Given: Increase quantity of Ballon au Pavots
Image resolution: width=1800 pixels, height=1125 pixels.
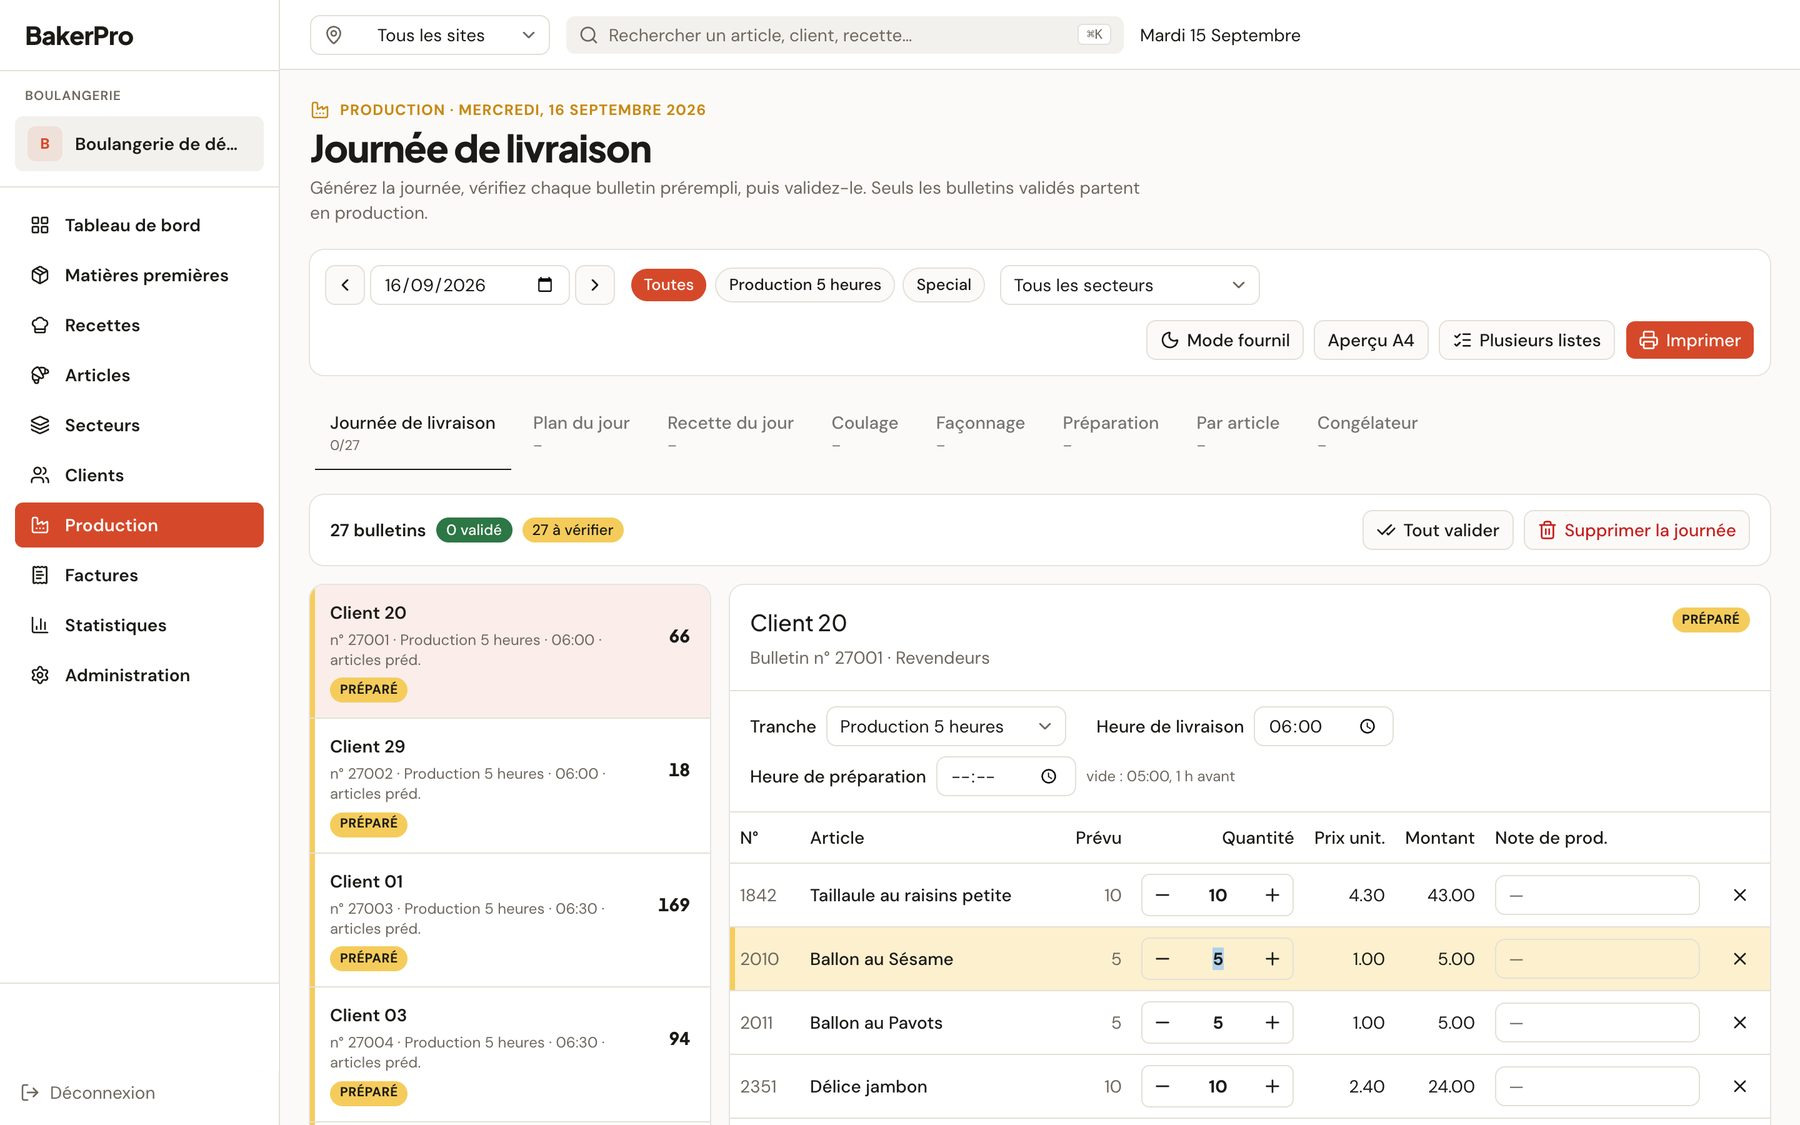Looking at the screenshot, I should click(1272, 1023).
